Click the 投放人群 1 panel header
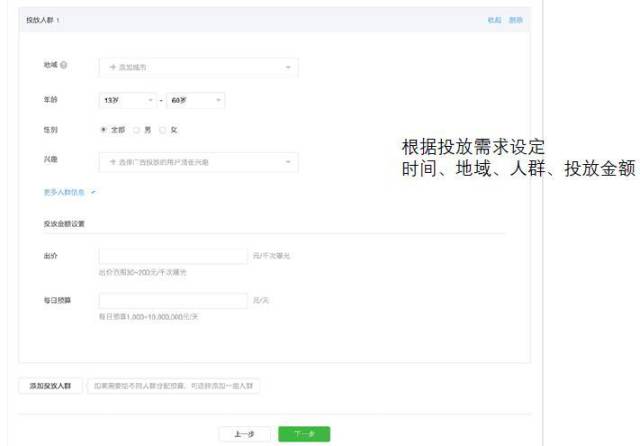Screen dimensions: 640x446 [44, 20]
